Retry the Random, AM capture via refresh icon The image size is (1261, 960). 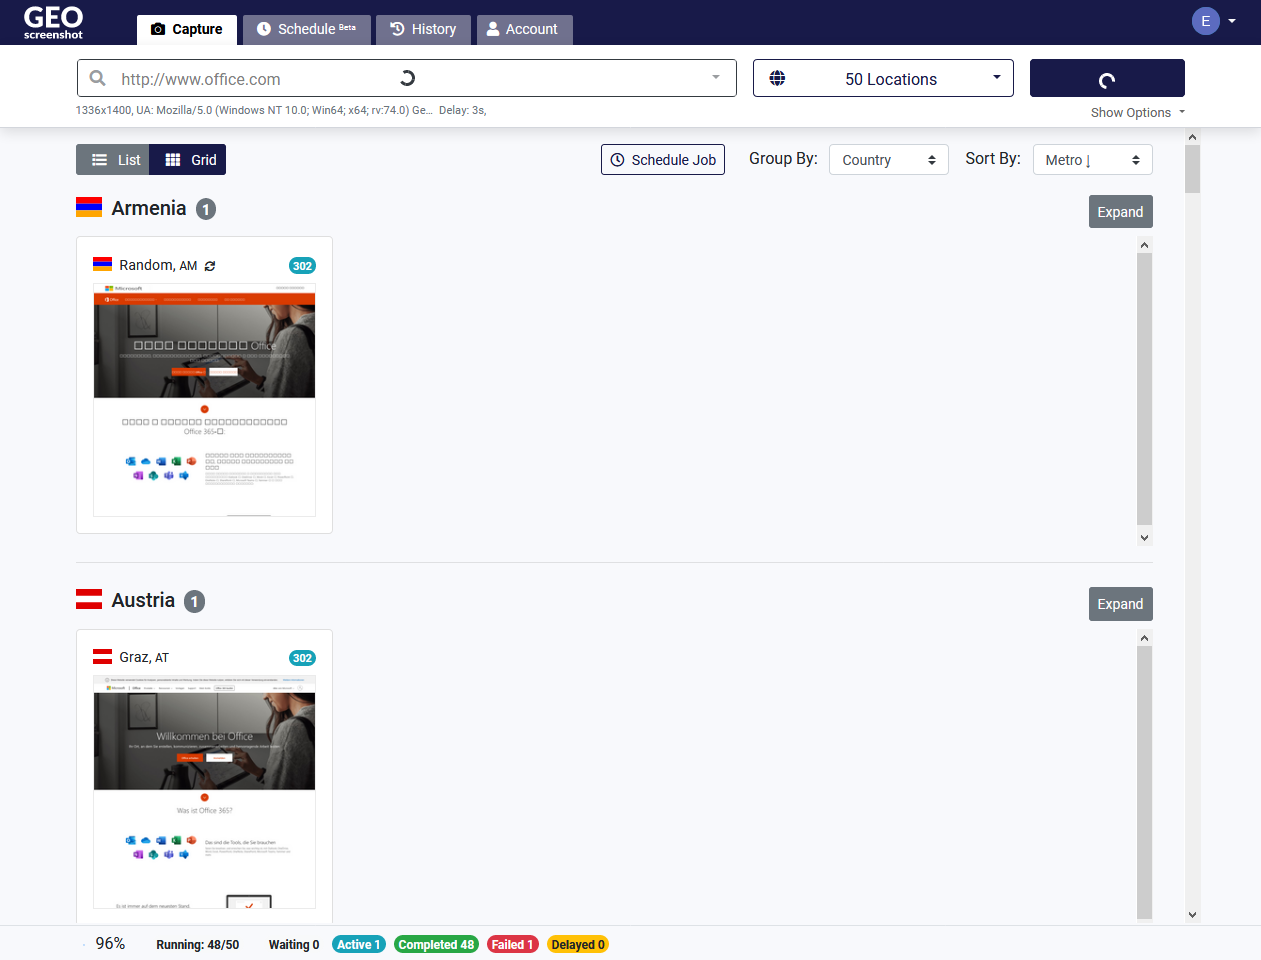pyautogui.click(x=209, y=265)
